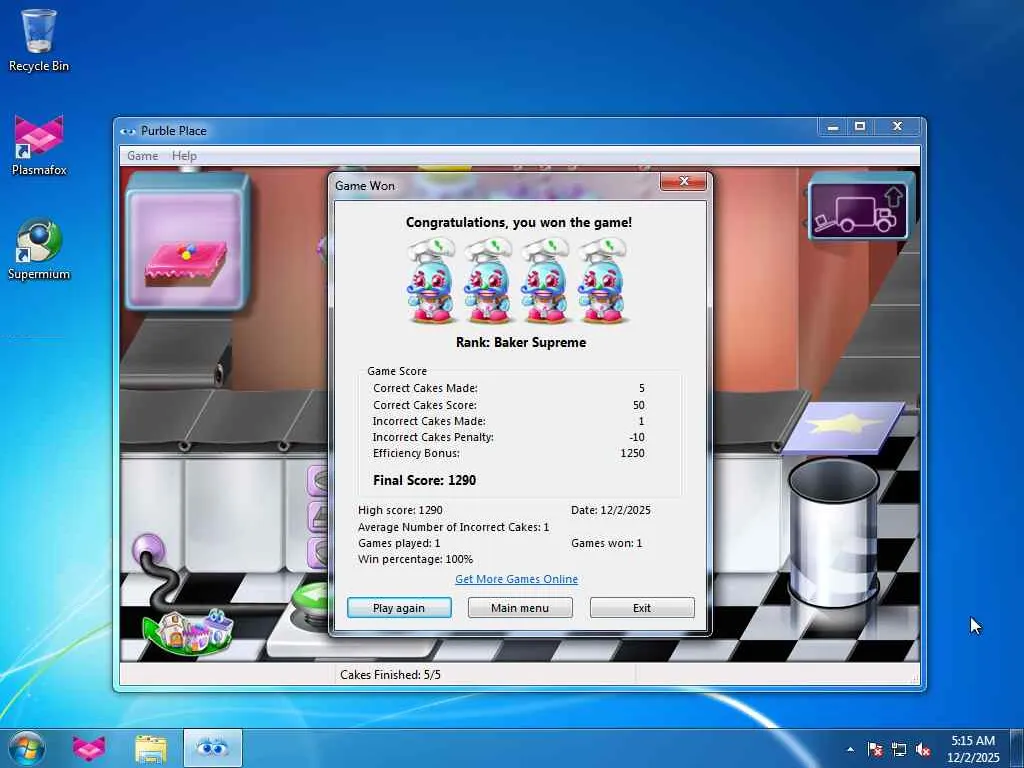The image size is (1024, 768).
Task: Click the Final Score: 1290 text
Action: click(x=424, y=480)
